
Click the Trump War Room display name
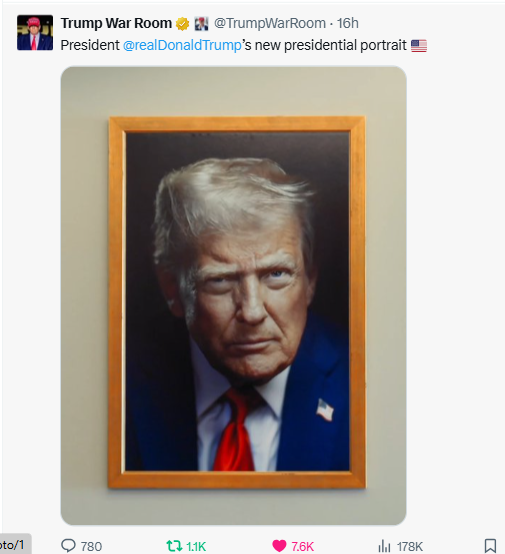[x=116, y=23]
